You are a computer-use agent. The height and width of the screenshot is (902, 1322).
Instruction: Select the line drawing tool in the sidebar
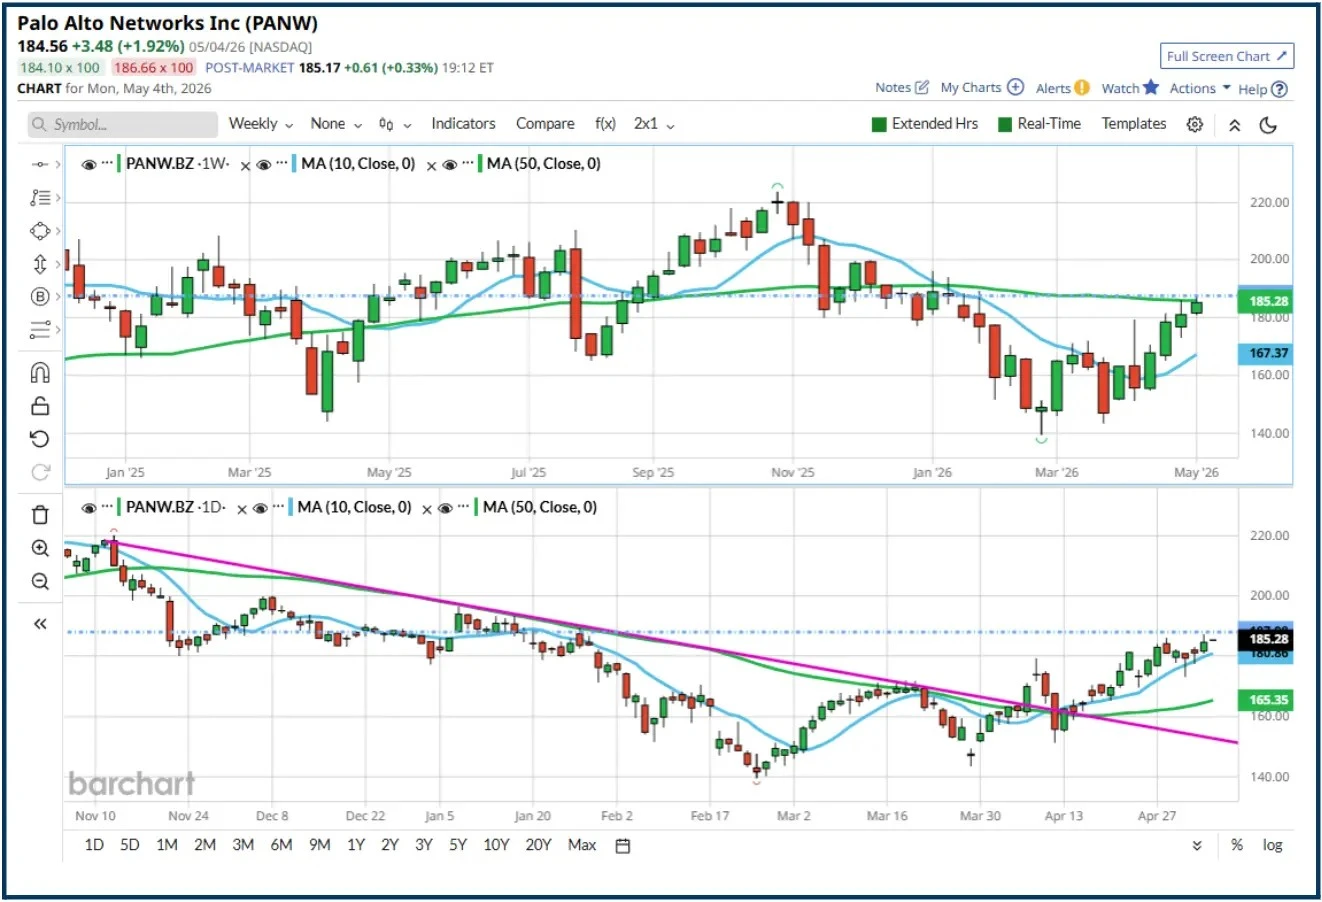[x=39, y=164]
